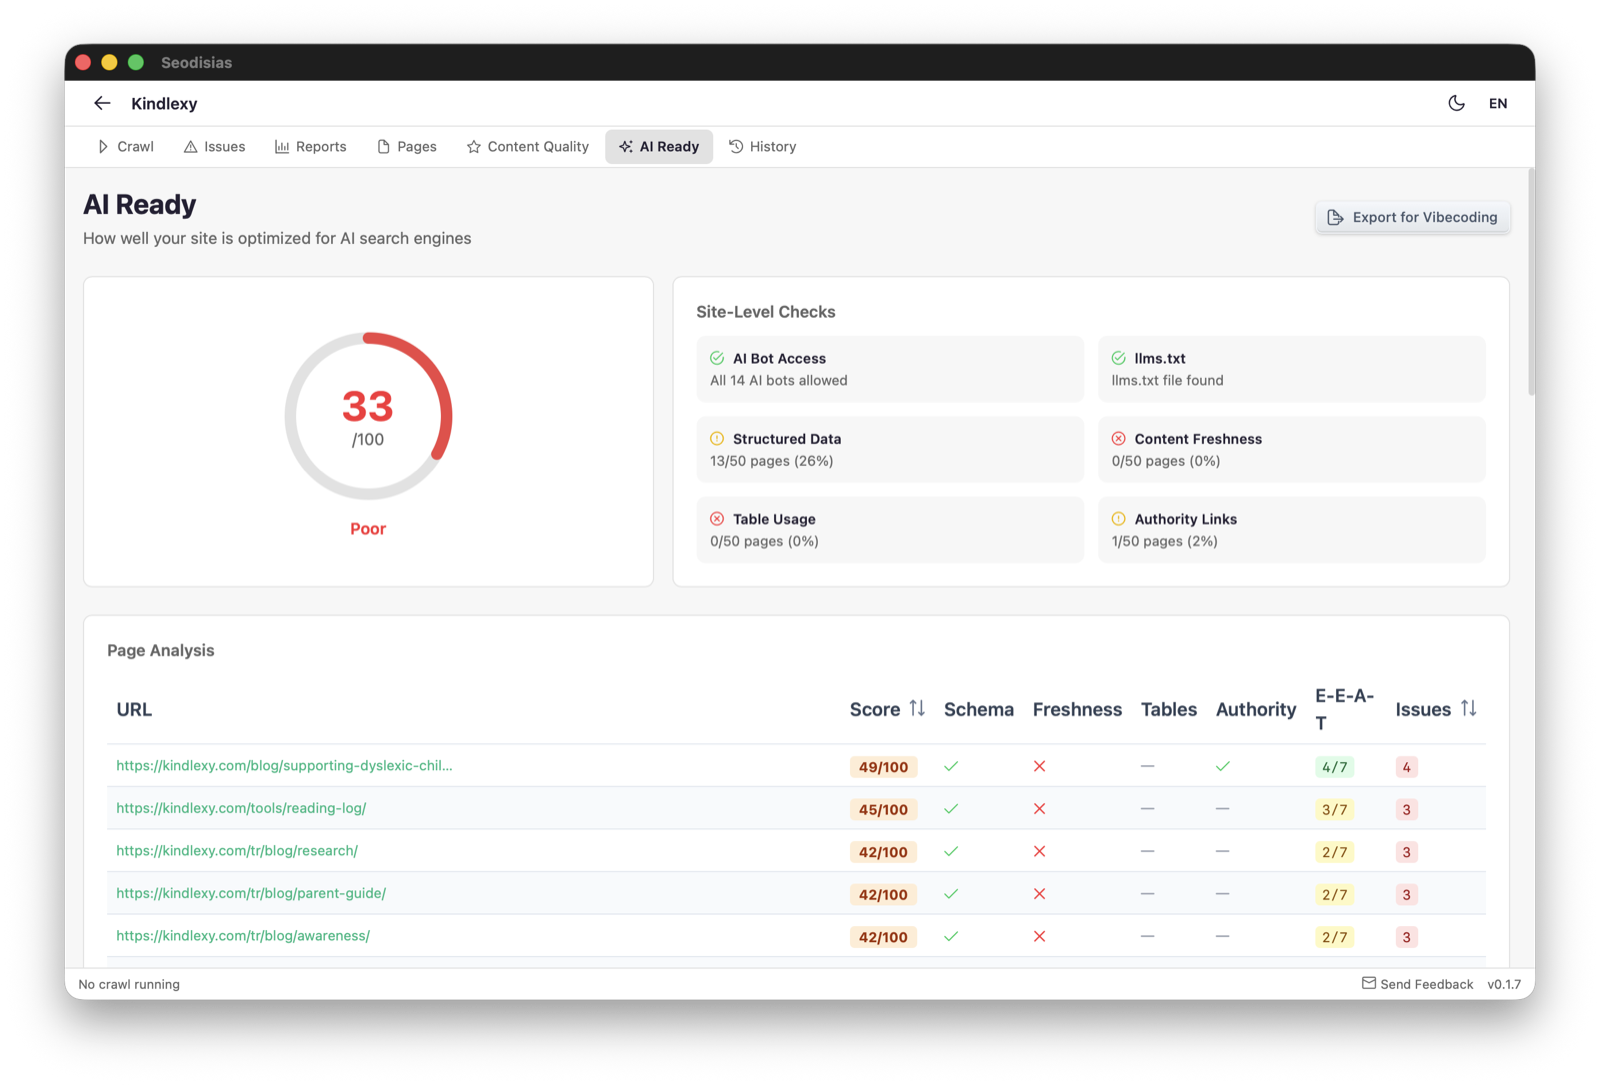The width and height of the screenshot is (1600, 1085).
Task: Toggle dark mode with the moon icon
Action: [x=1456, y=103]
